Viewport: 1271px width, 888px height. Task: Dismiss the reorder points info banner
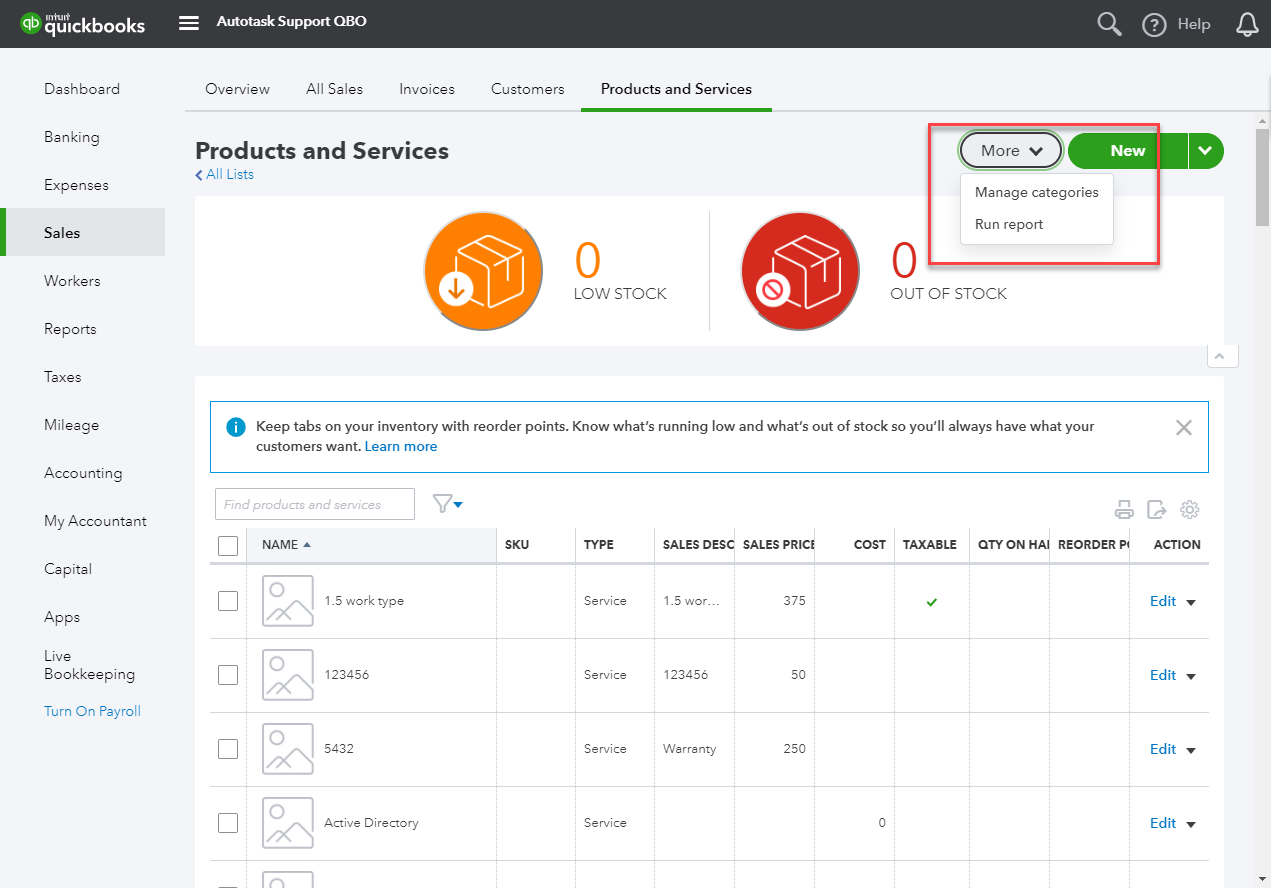point(1184,427)
